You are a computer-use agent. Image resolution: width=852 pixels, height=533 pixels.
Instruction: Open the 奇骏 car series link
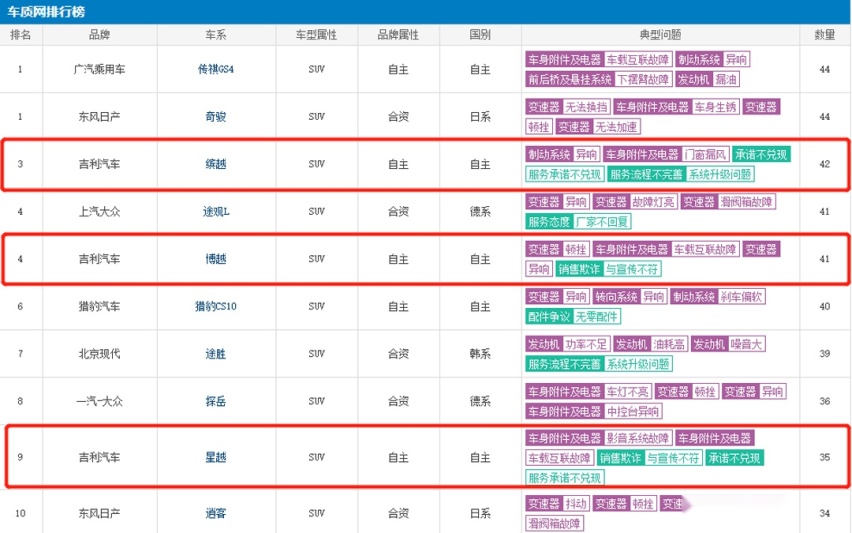[x=216, y=116]
